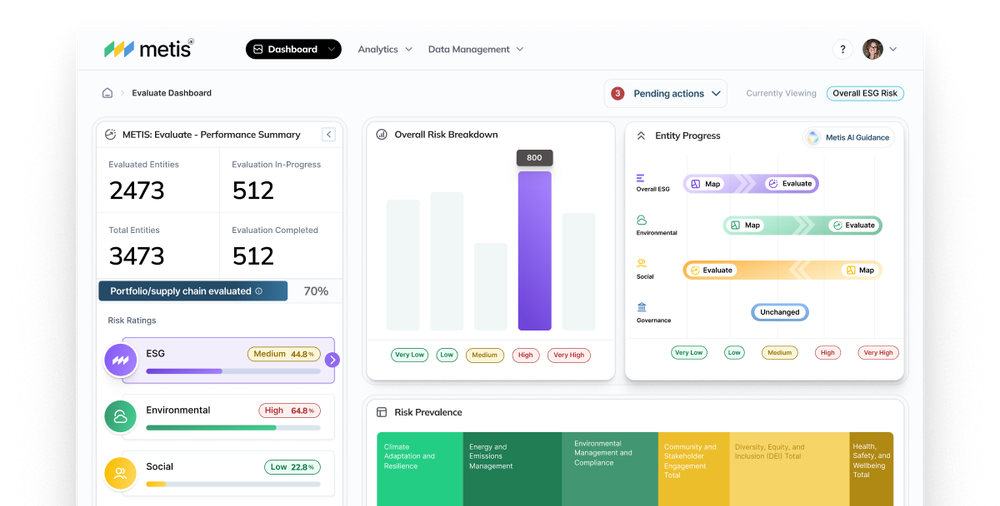Click the Low 22.8% Social badge
Viewport: 1000px width, 506px height.
pyautogui.click(x=292, y=467)
